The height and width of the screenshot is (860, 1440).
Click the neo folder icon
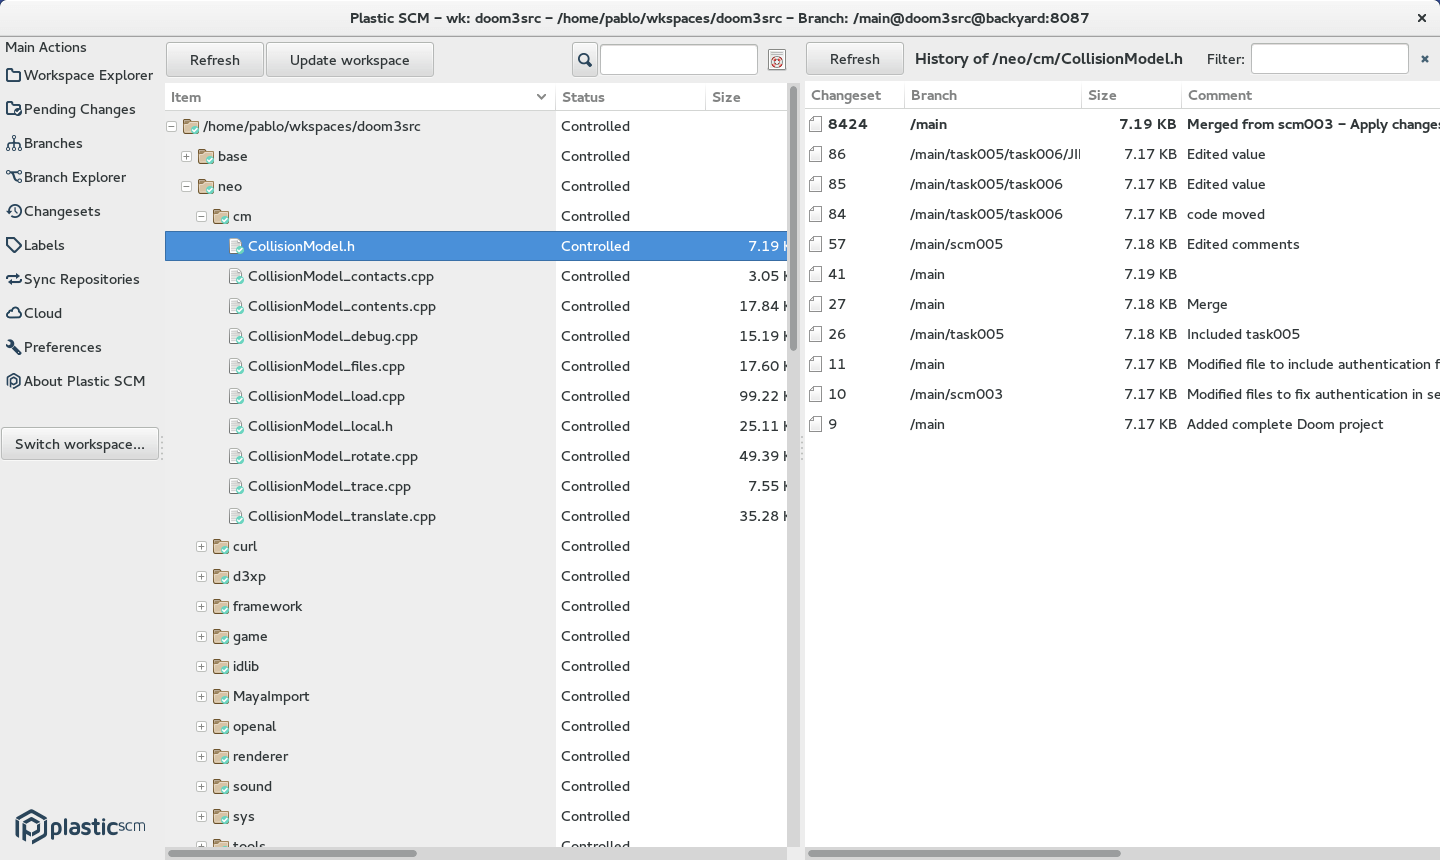(206, 186)
